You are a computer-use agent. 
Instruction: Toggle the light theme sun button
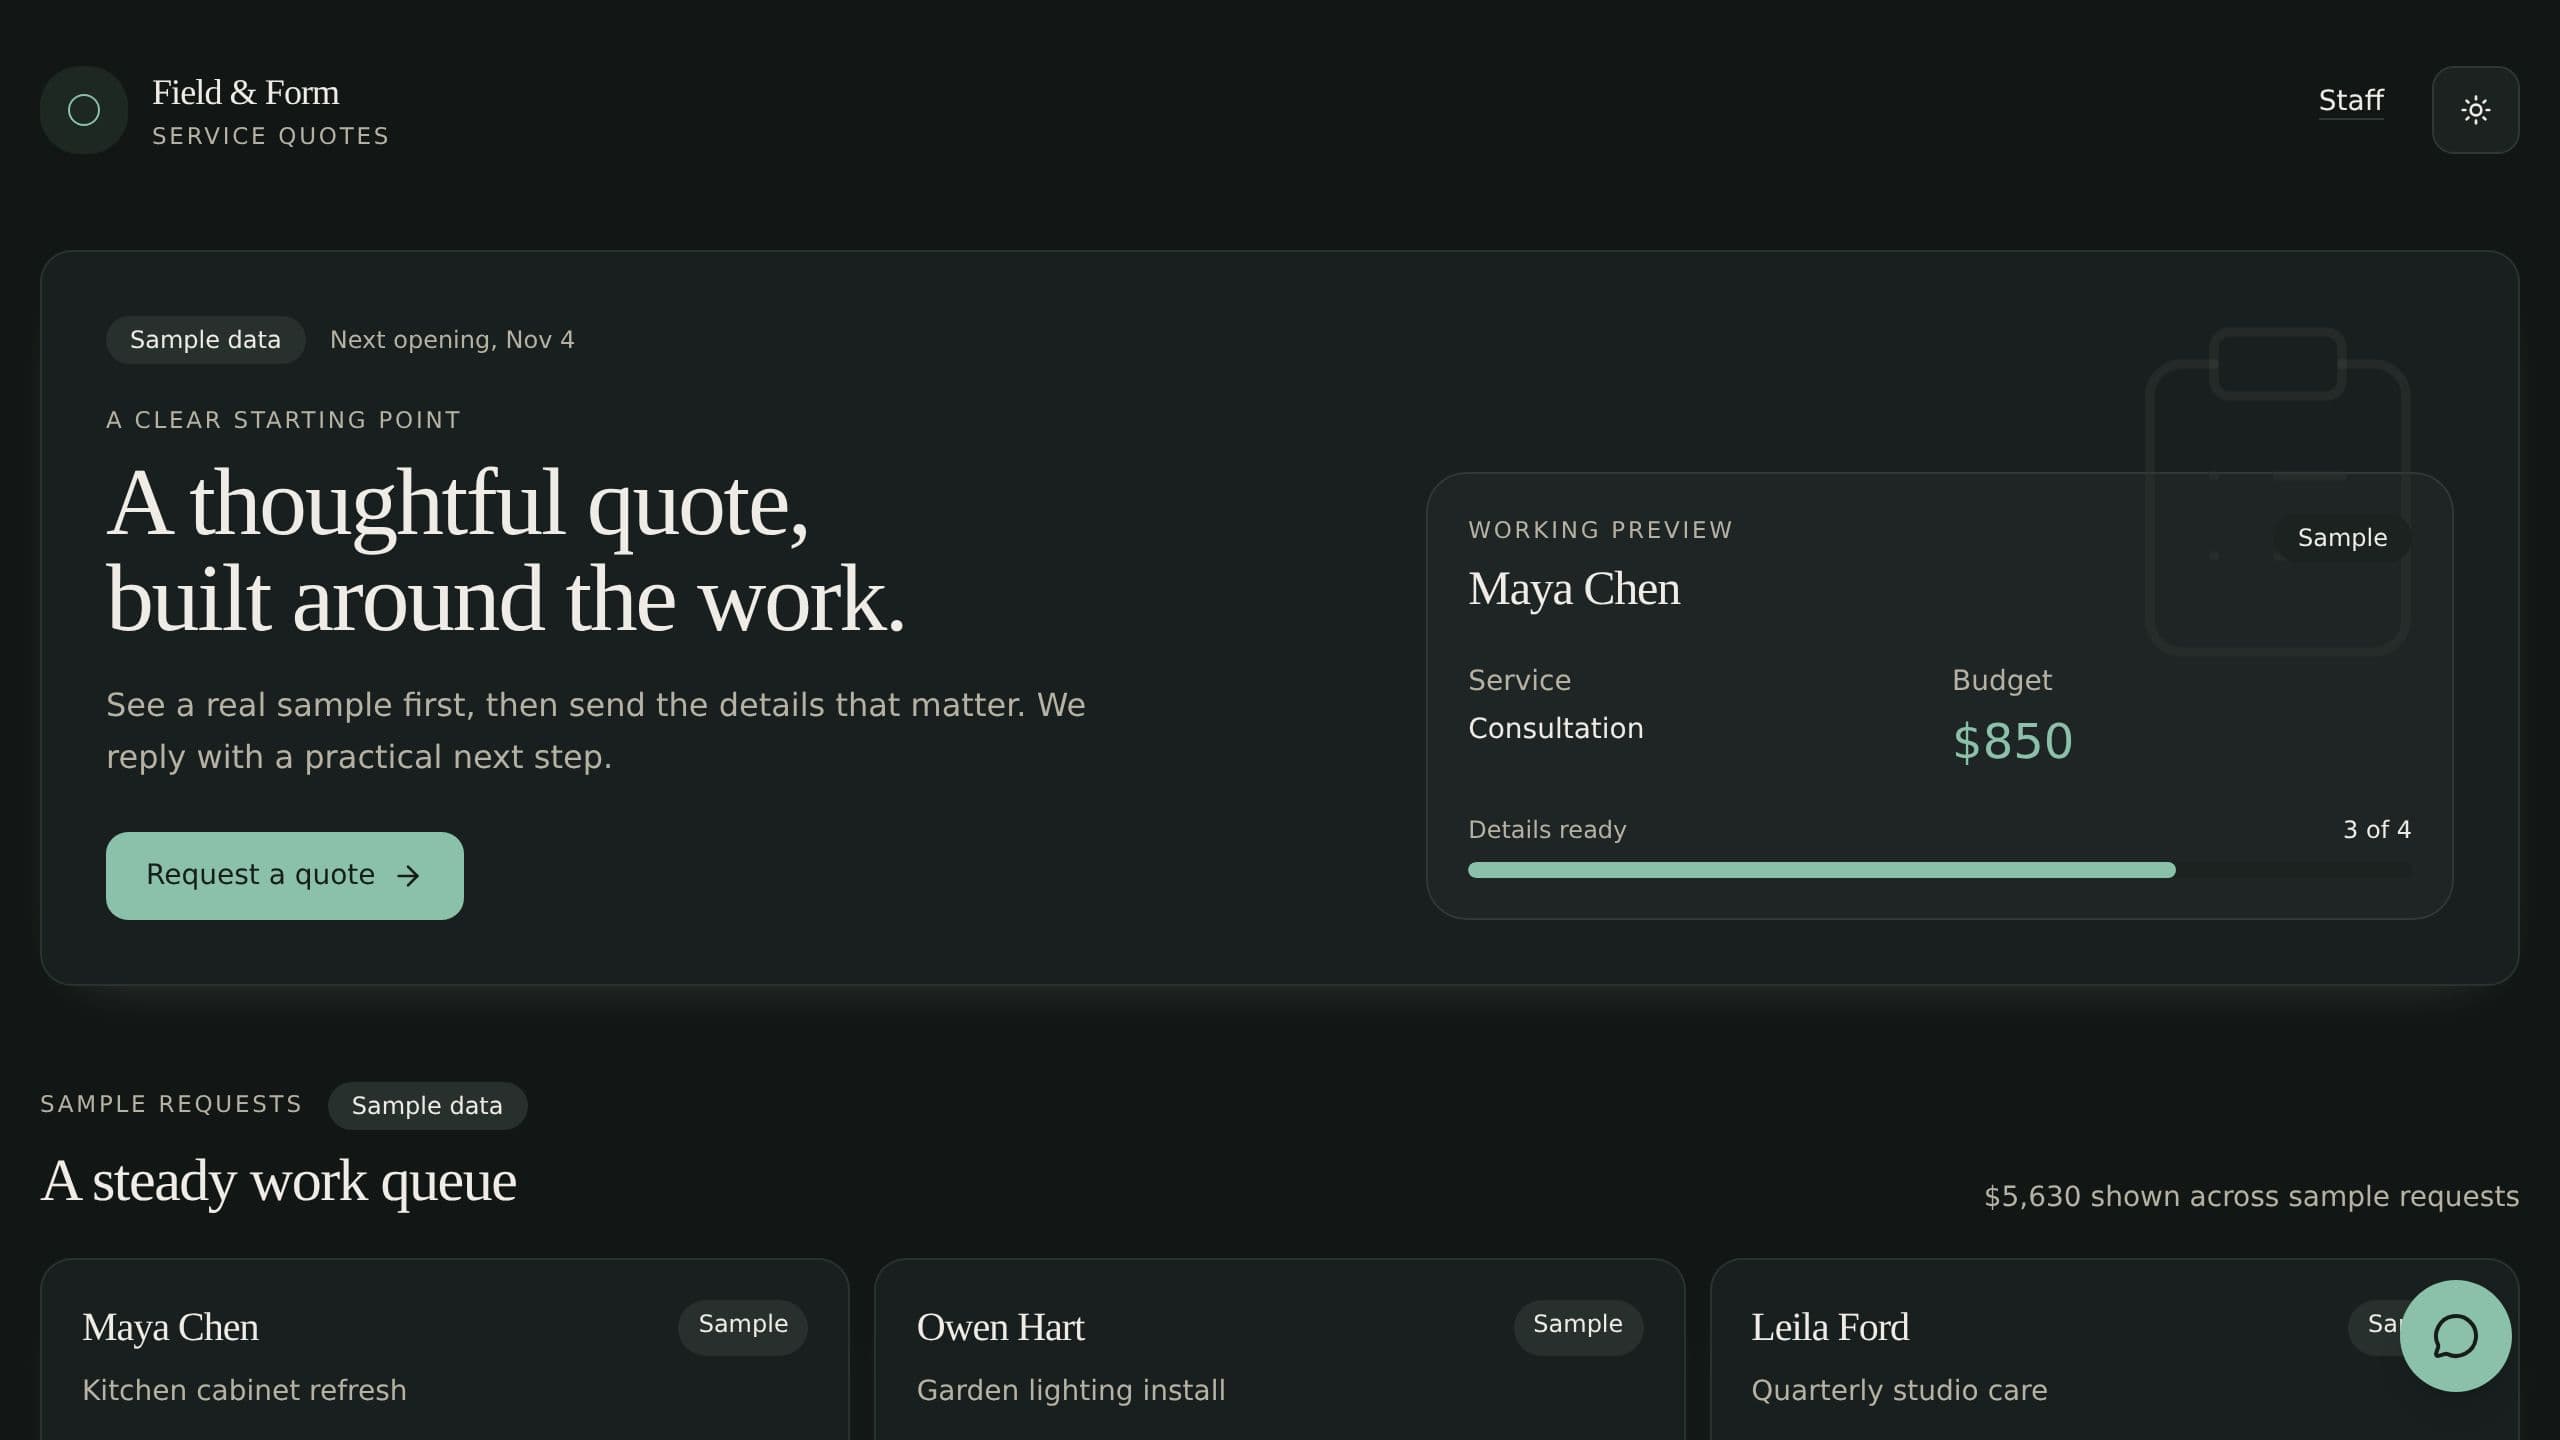(x=2475, y=110)
